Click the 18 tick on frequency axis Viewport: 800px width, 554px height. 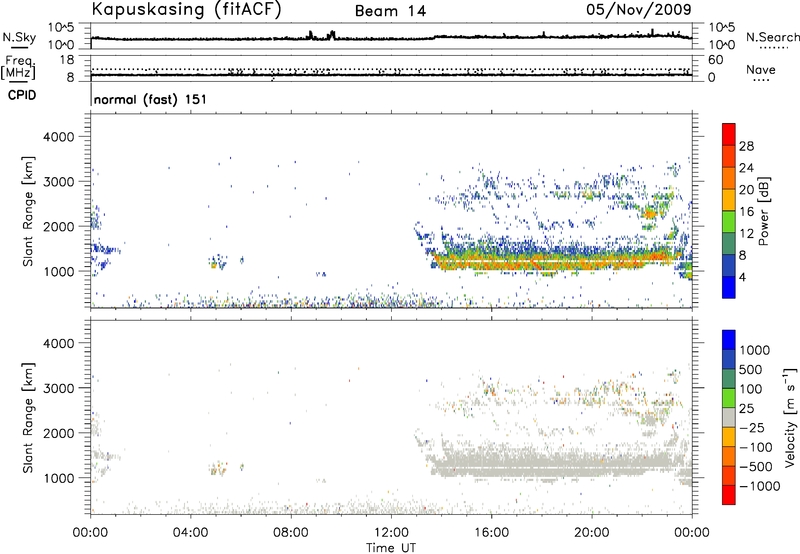tap(65, 60)
